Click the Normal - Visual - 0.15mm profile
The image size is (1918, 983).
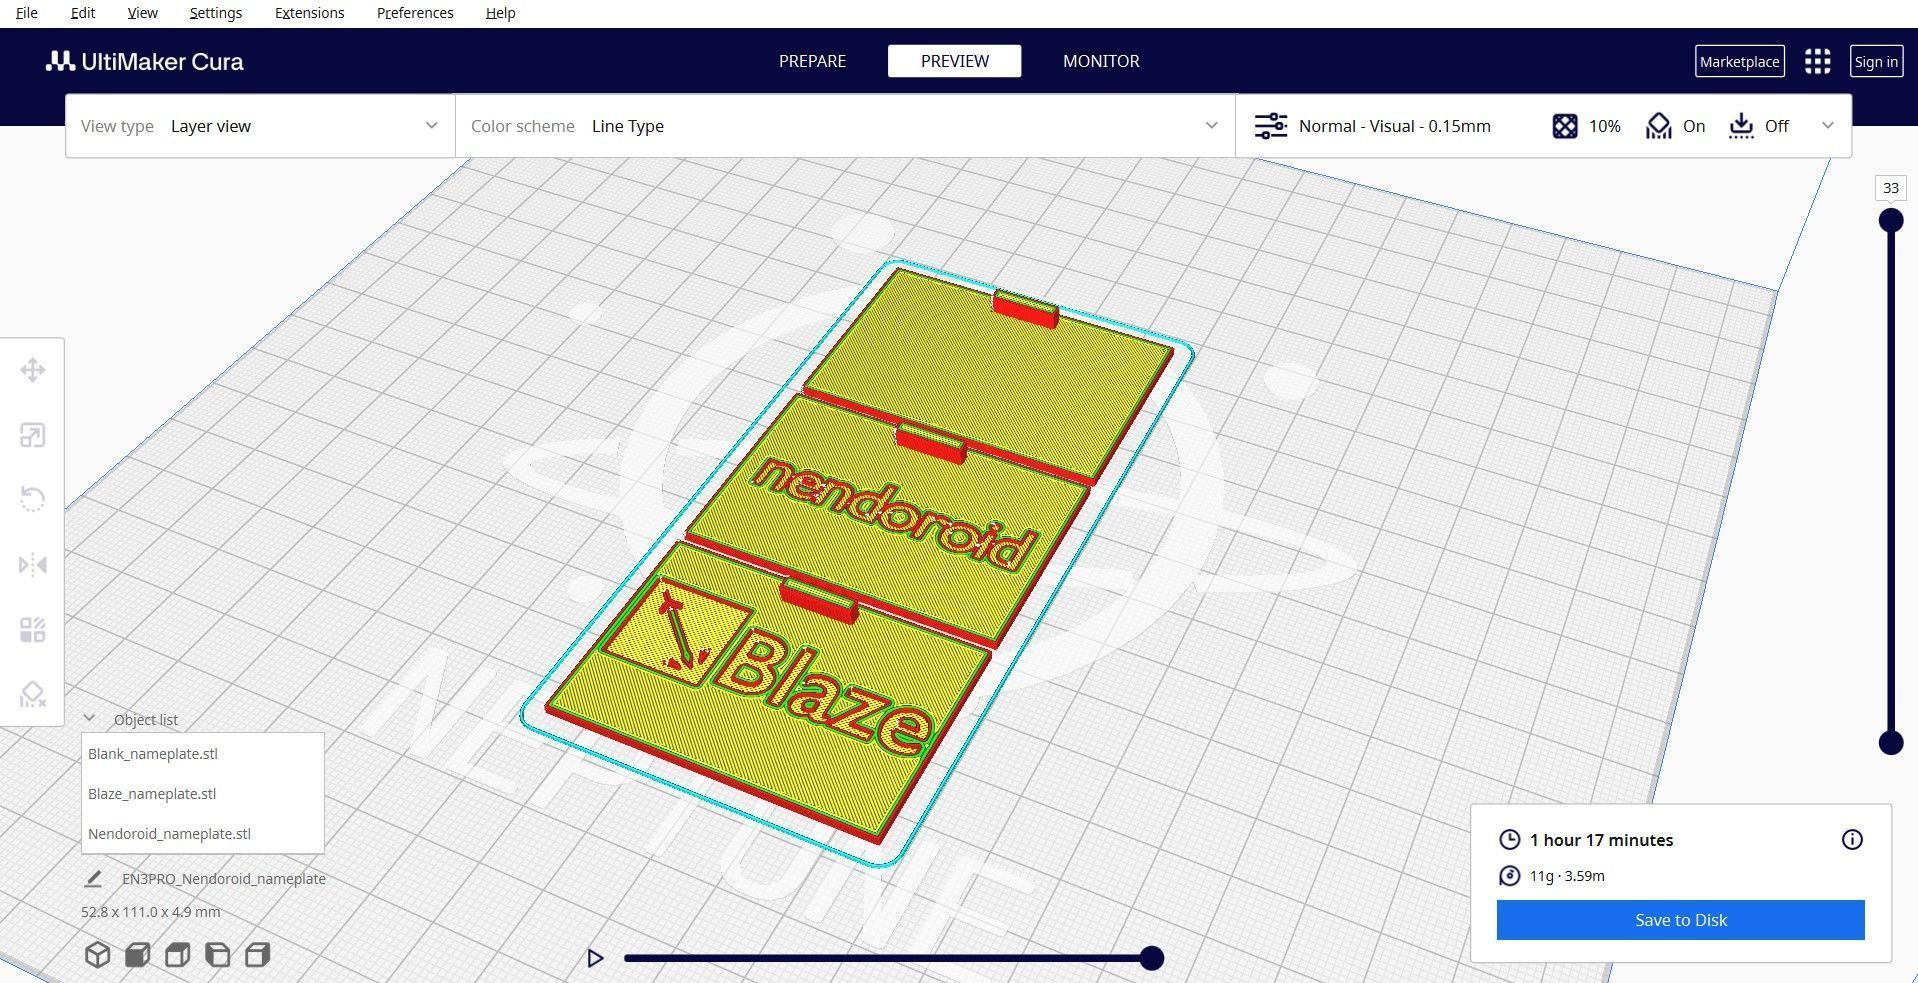point(1394,126)
